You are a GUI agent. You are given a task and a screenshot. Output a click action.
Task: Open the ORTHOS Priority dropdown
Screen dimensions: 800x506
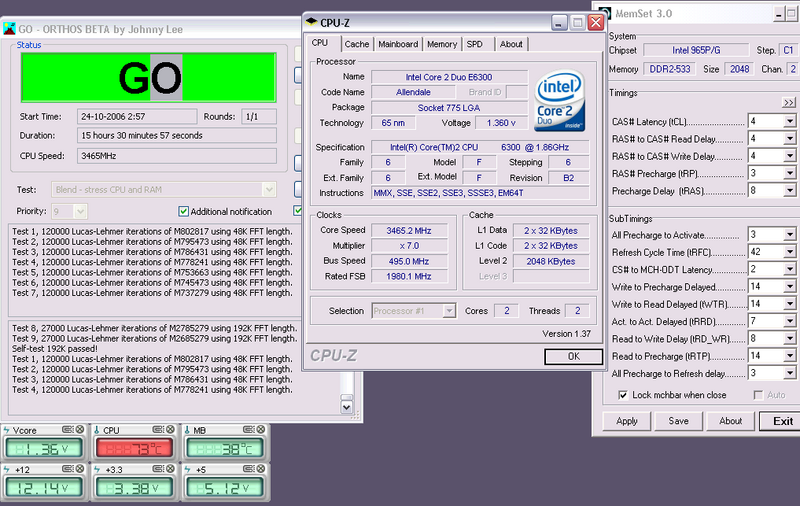[80, 211]
